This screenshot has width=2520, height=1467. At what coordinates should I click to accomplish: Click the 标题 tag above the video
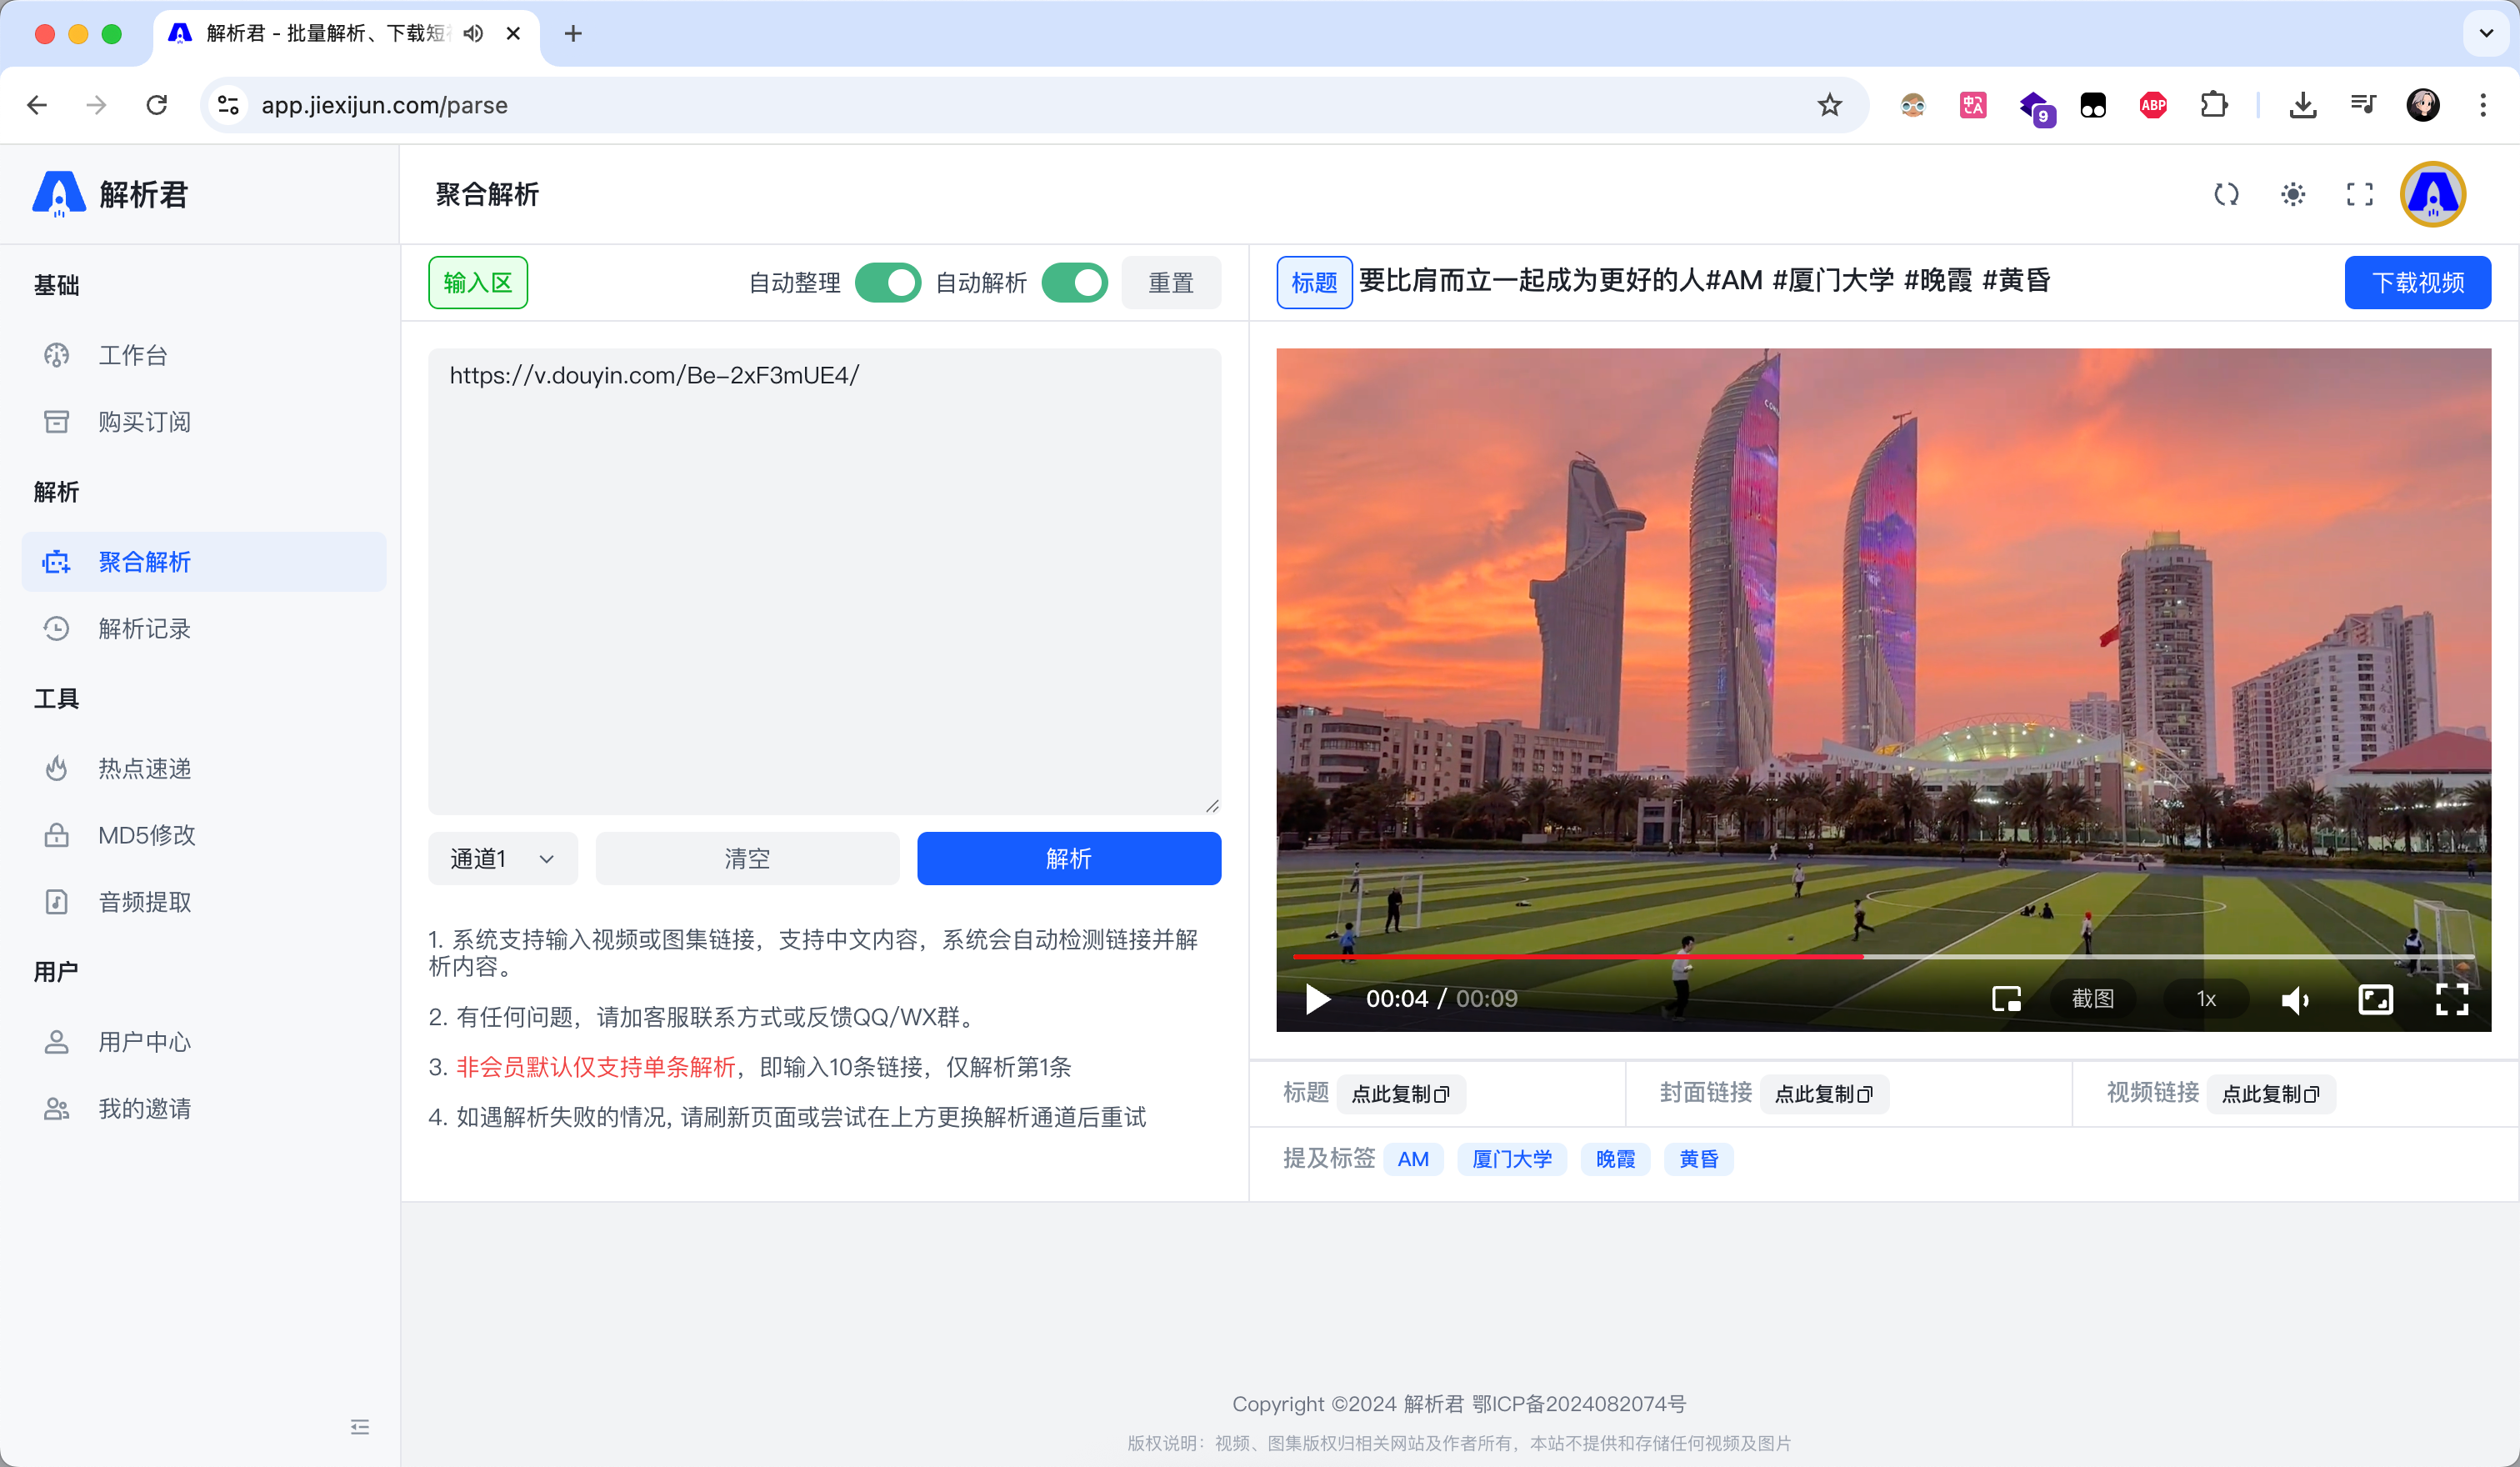pos(1314,283)
